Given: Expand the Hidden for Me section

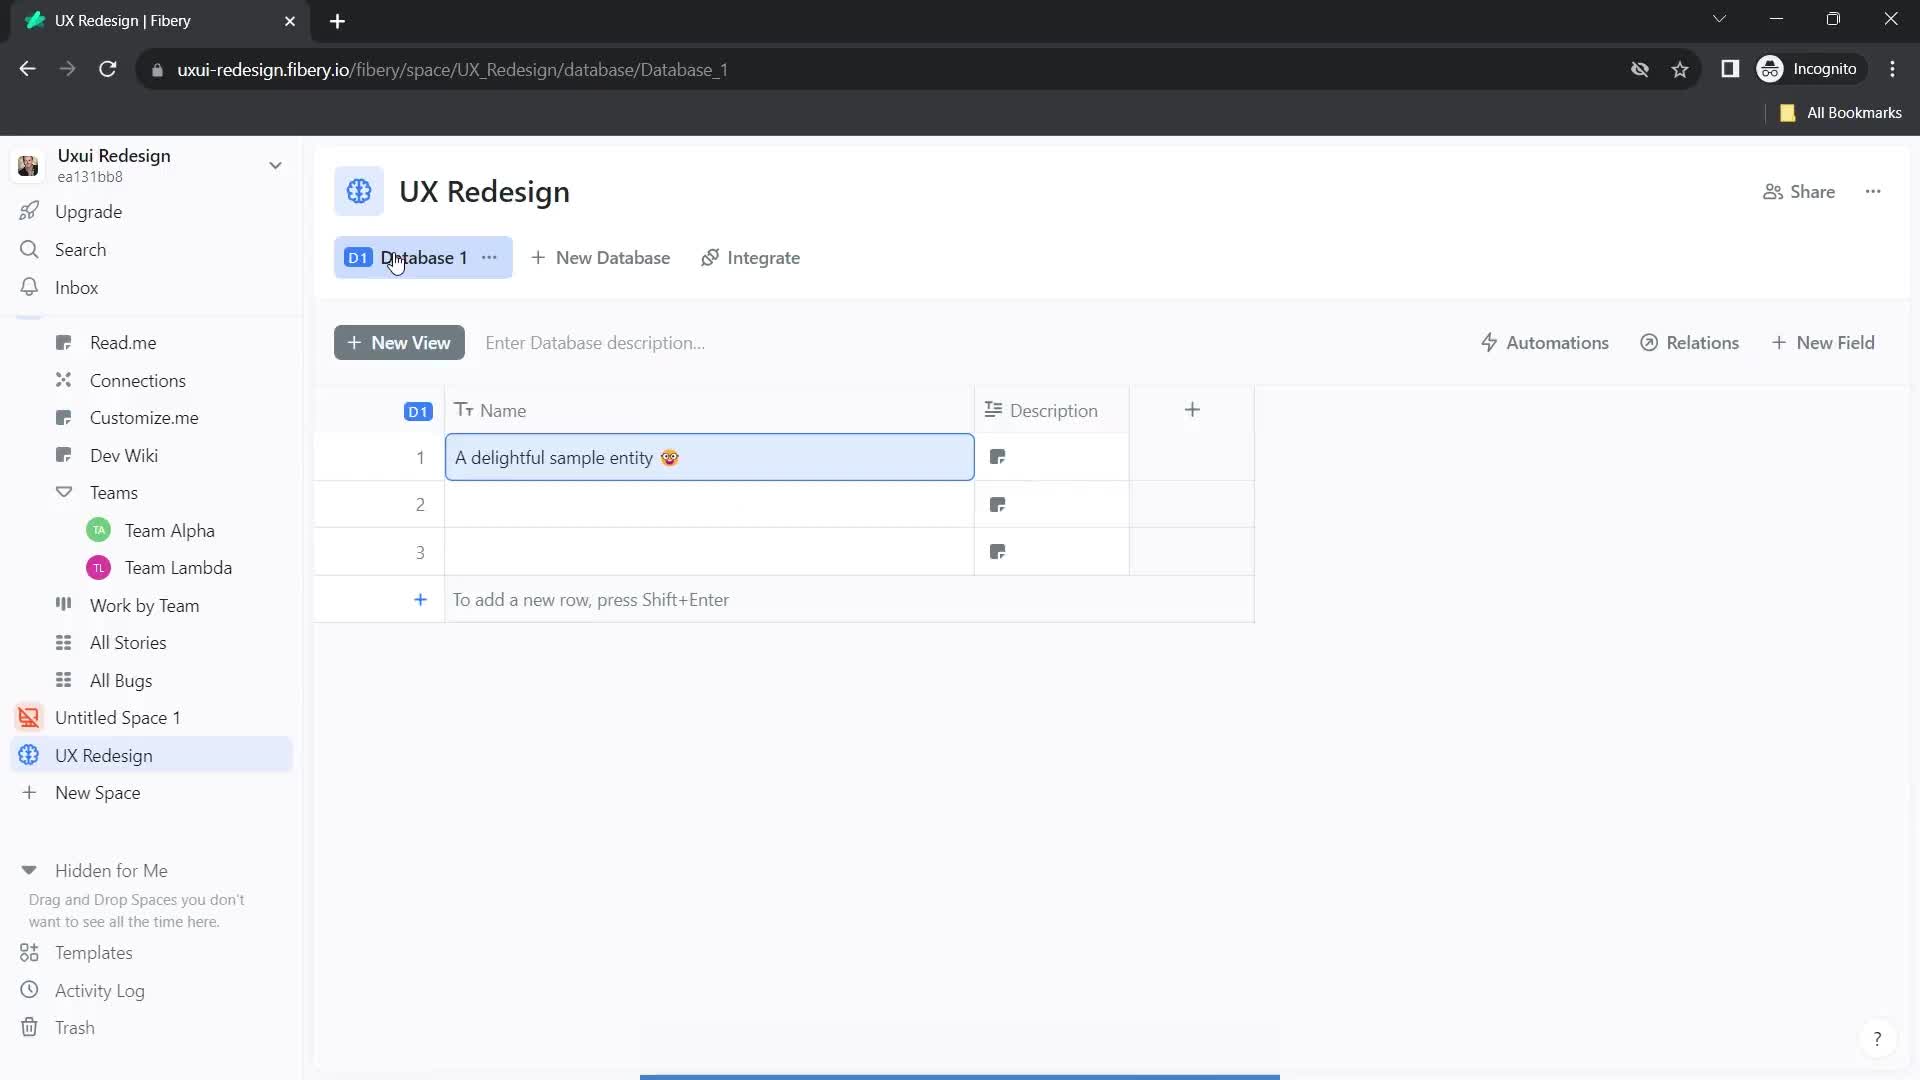Looking at the screenshot, I should click(28, 870).
